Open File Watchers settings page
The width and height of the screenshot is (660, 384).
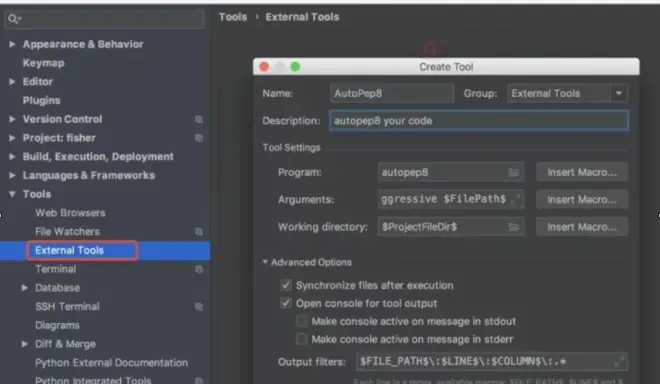(x=67, y=232)
